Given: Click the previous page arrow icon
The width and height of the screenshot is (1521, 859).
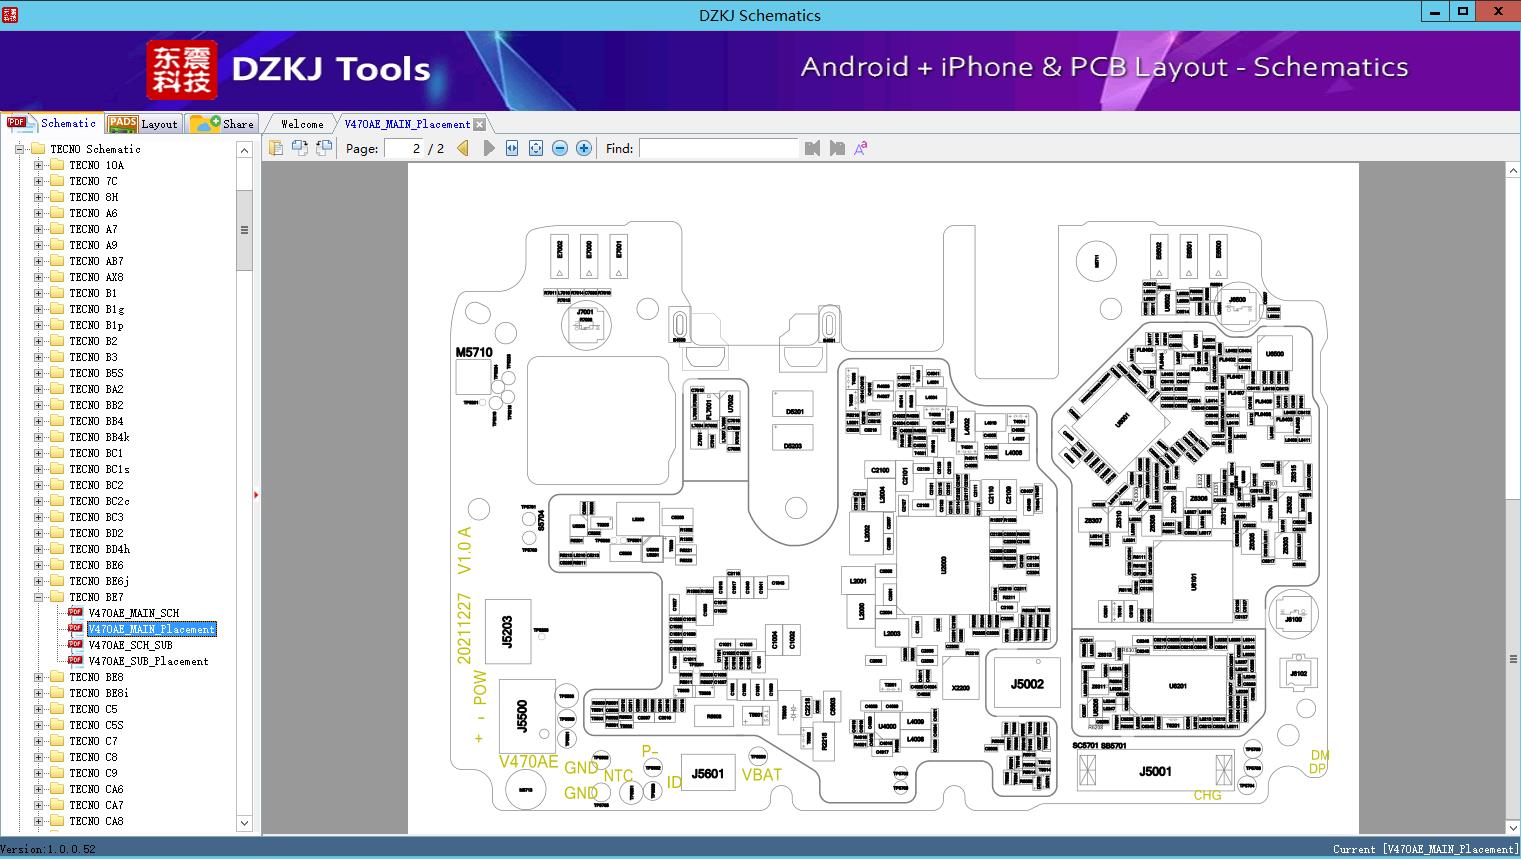Looking at the screenshot, I should coord(463,148).
